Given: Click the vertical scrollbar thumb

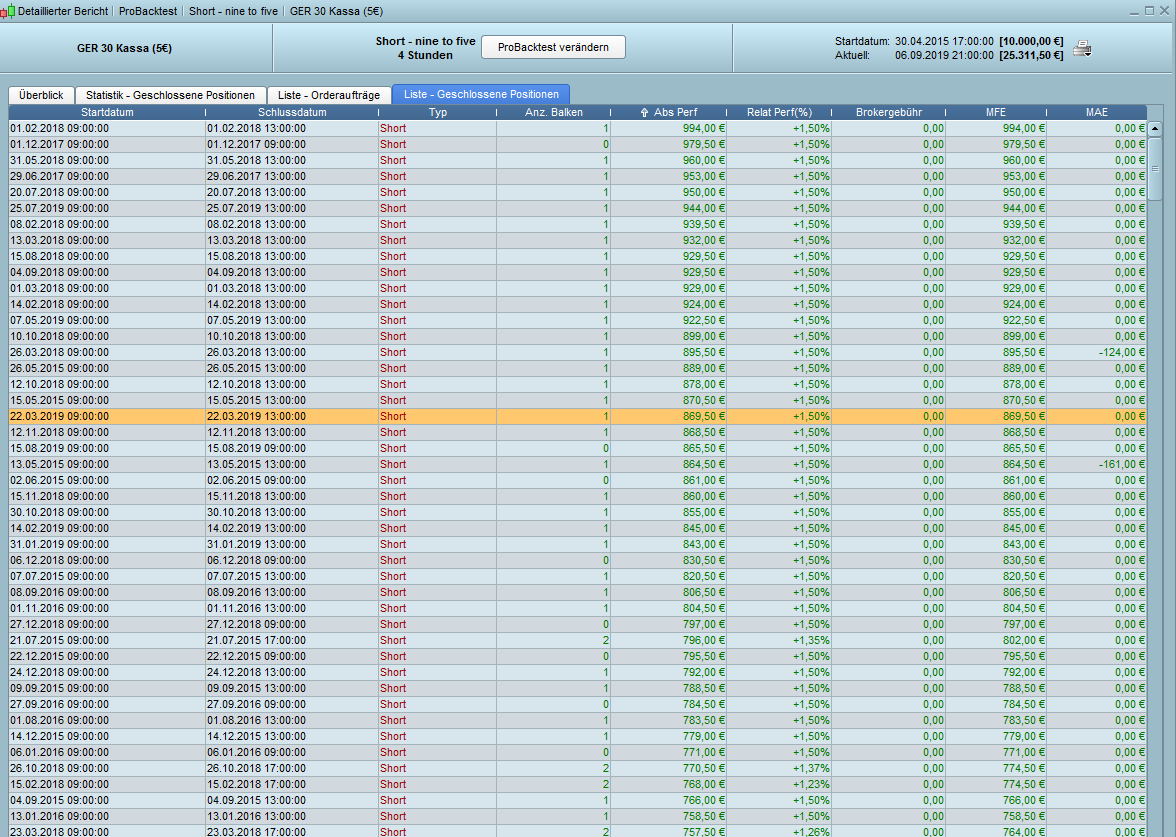Looking at the screenshot, I should (1155, 168).
